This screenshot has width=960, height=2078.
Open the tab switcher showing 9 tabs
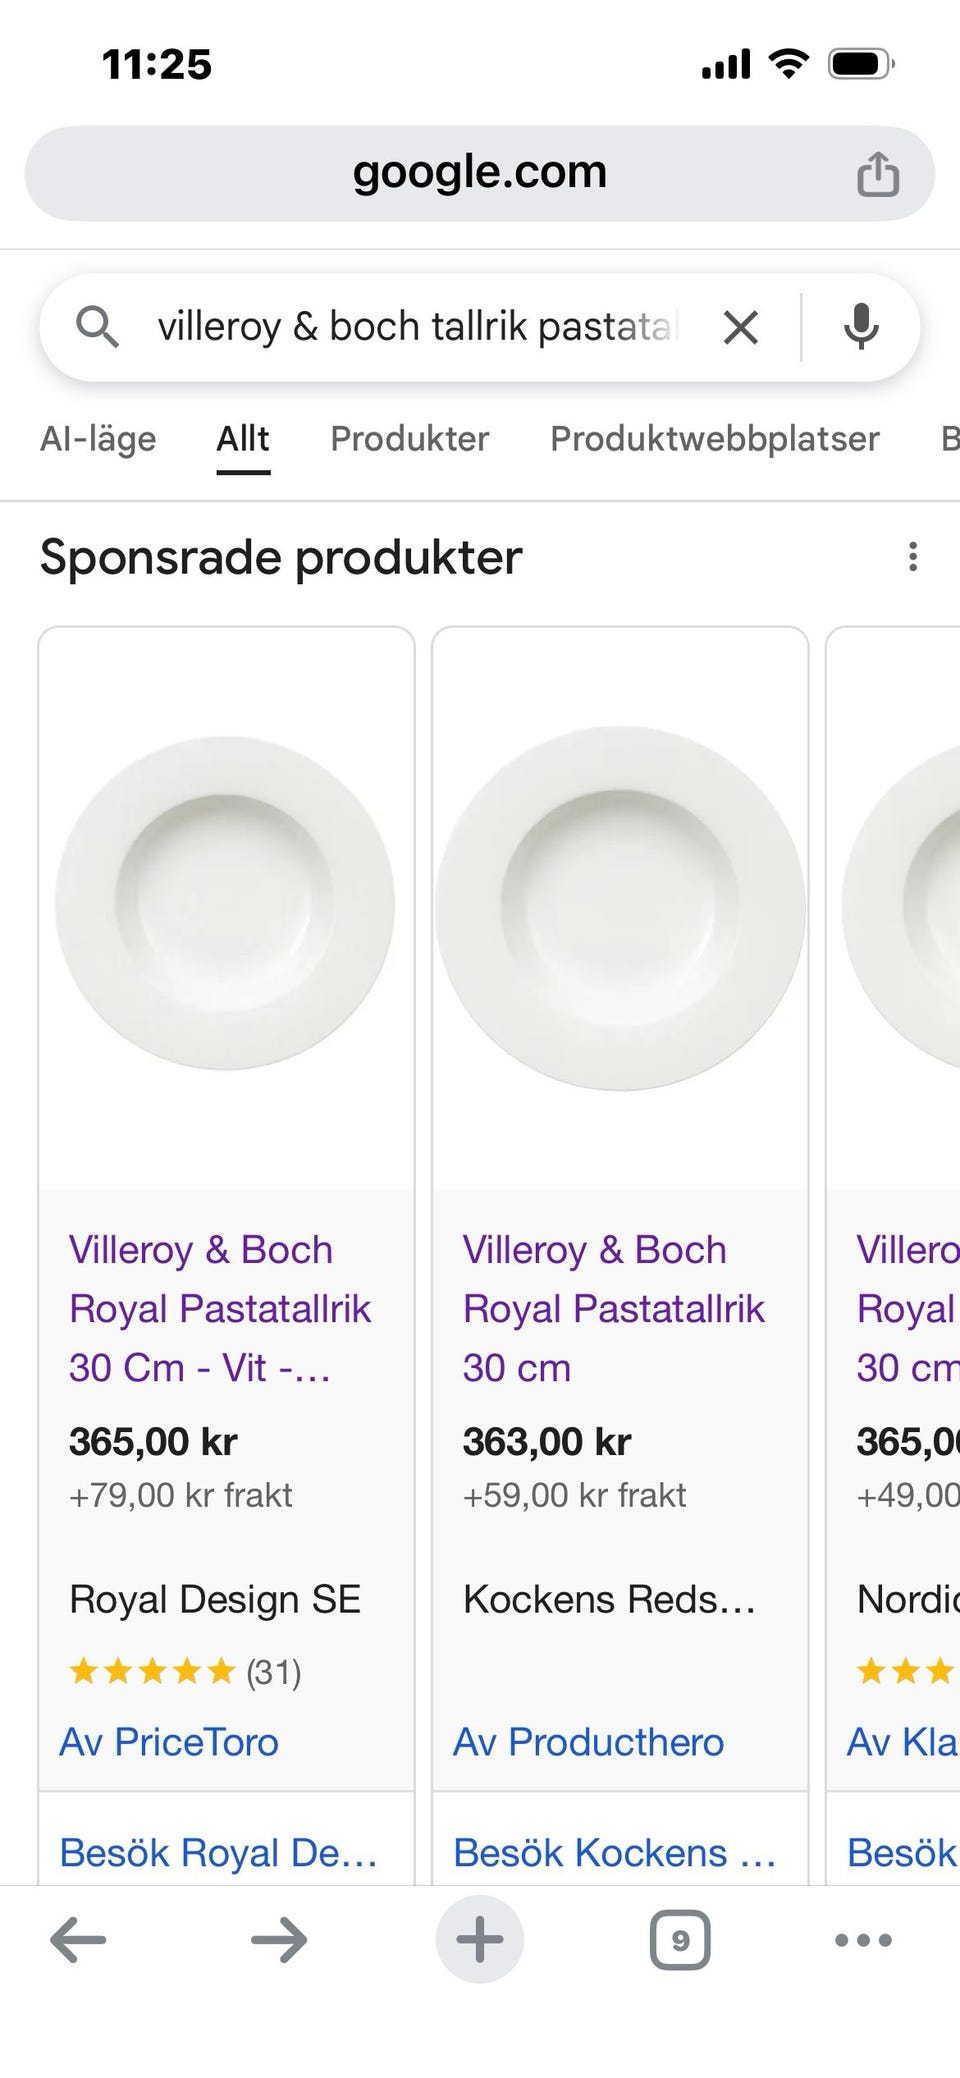click(x=680, y=1940)
